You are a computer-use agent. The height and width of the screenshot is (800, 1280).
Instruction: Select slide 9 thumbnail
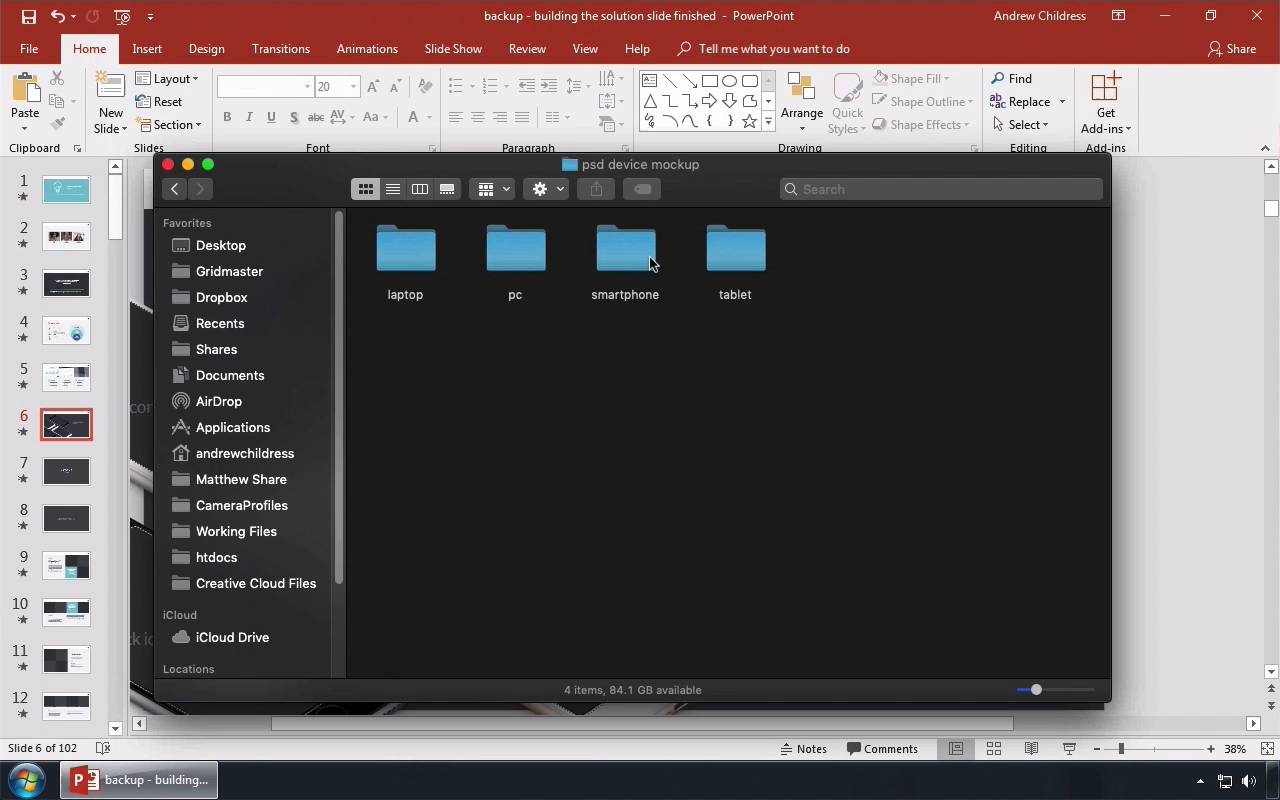[66, 566]
